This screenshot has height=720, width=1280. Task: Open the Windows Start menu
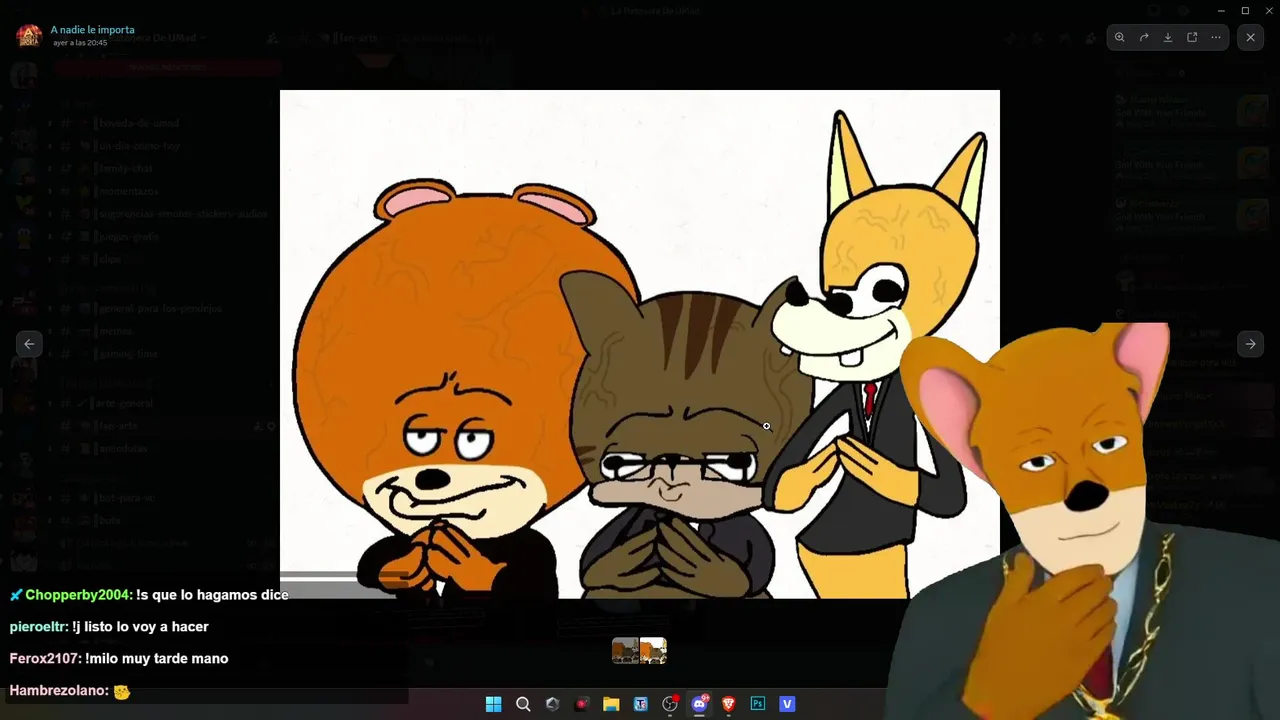tap(493, 704)
